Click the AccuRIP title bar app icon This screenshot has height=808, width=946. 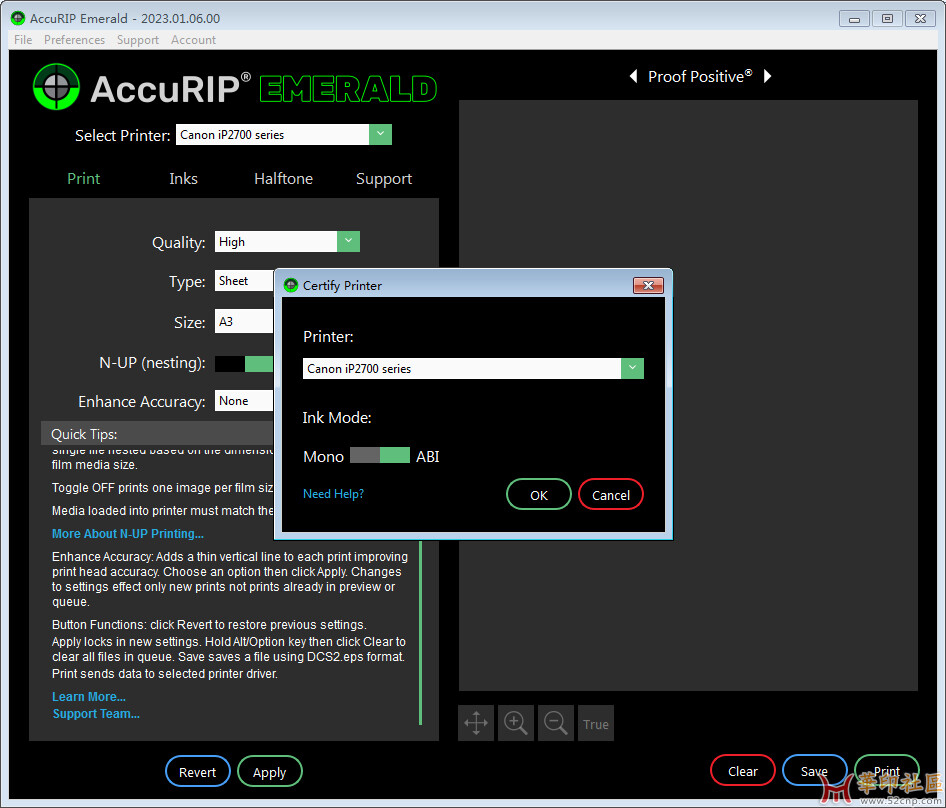coord(18,18)
